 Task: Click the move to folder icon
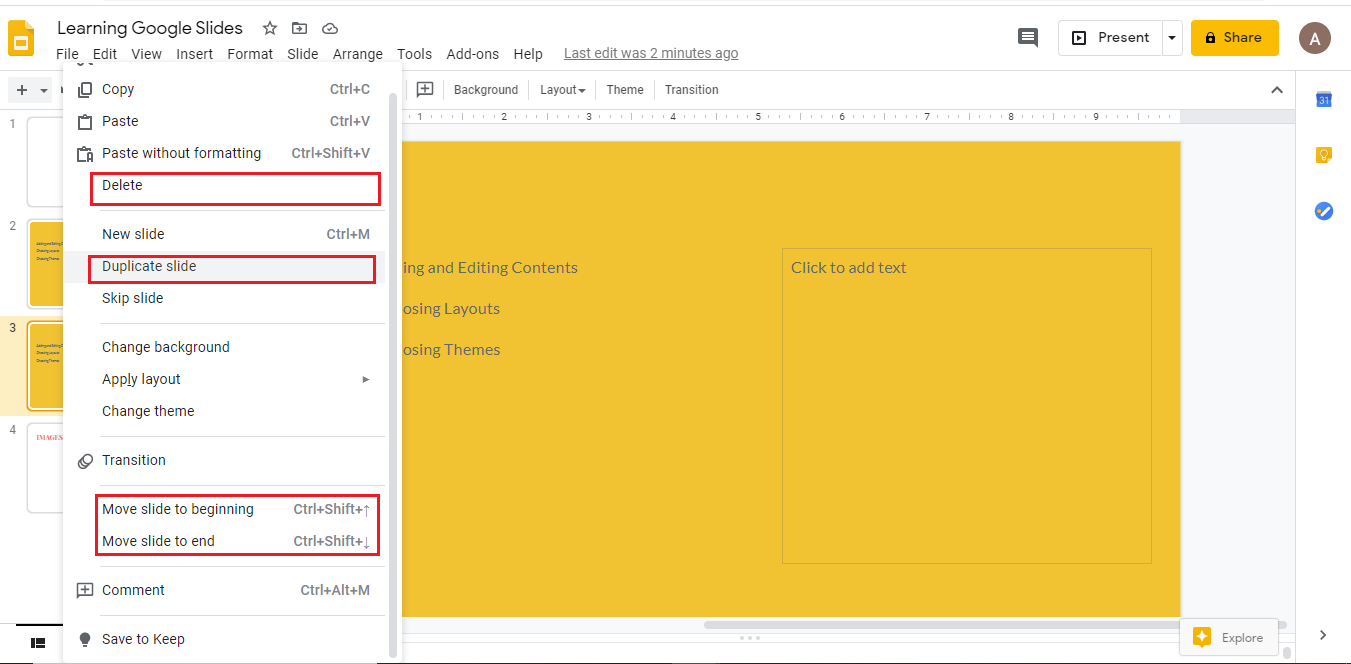(299, 28)
